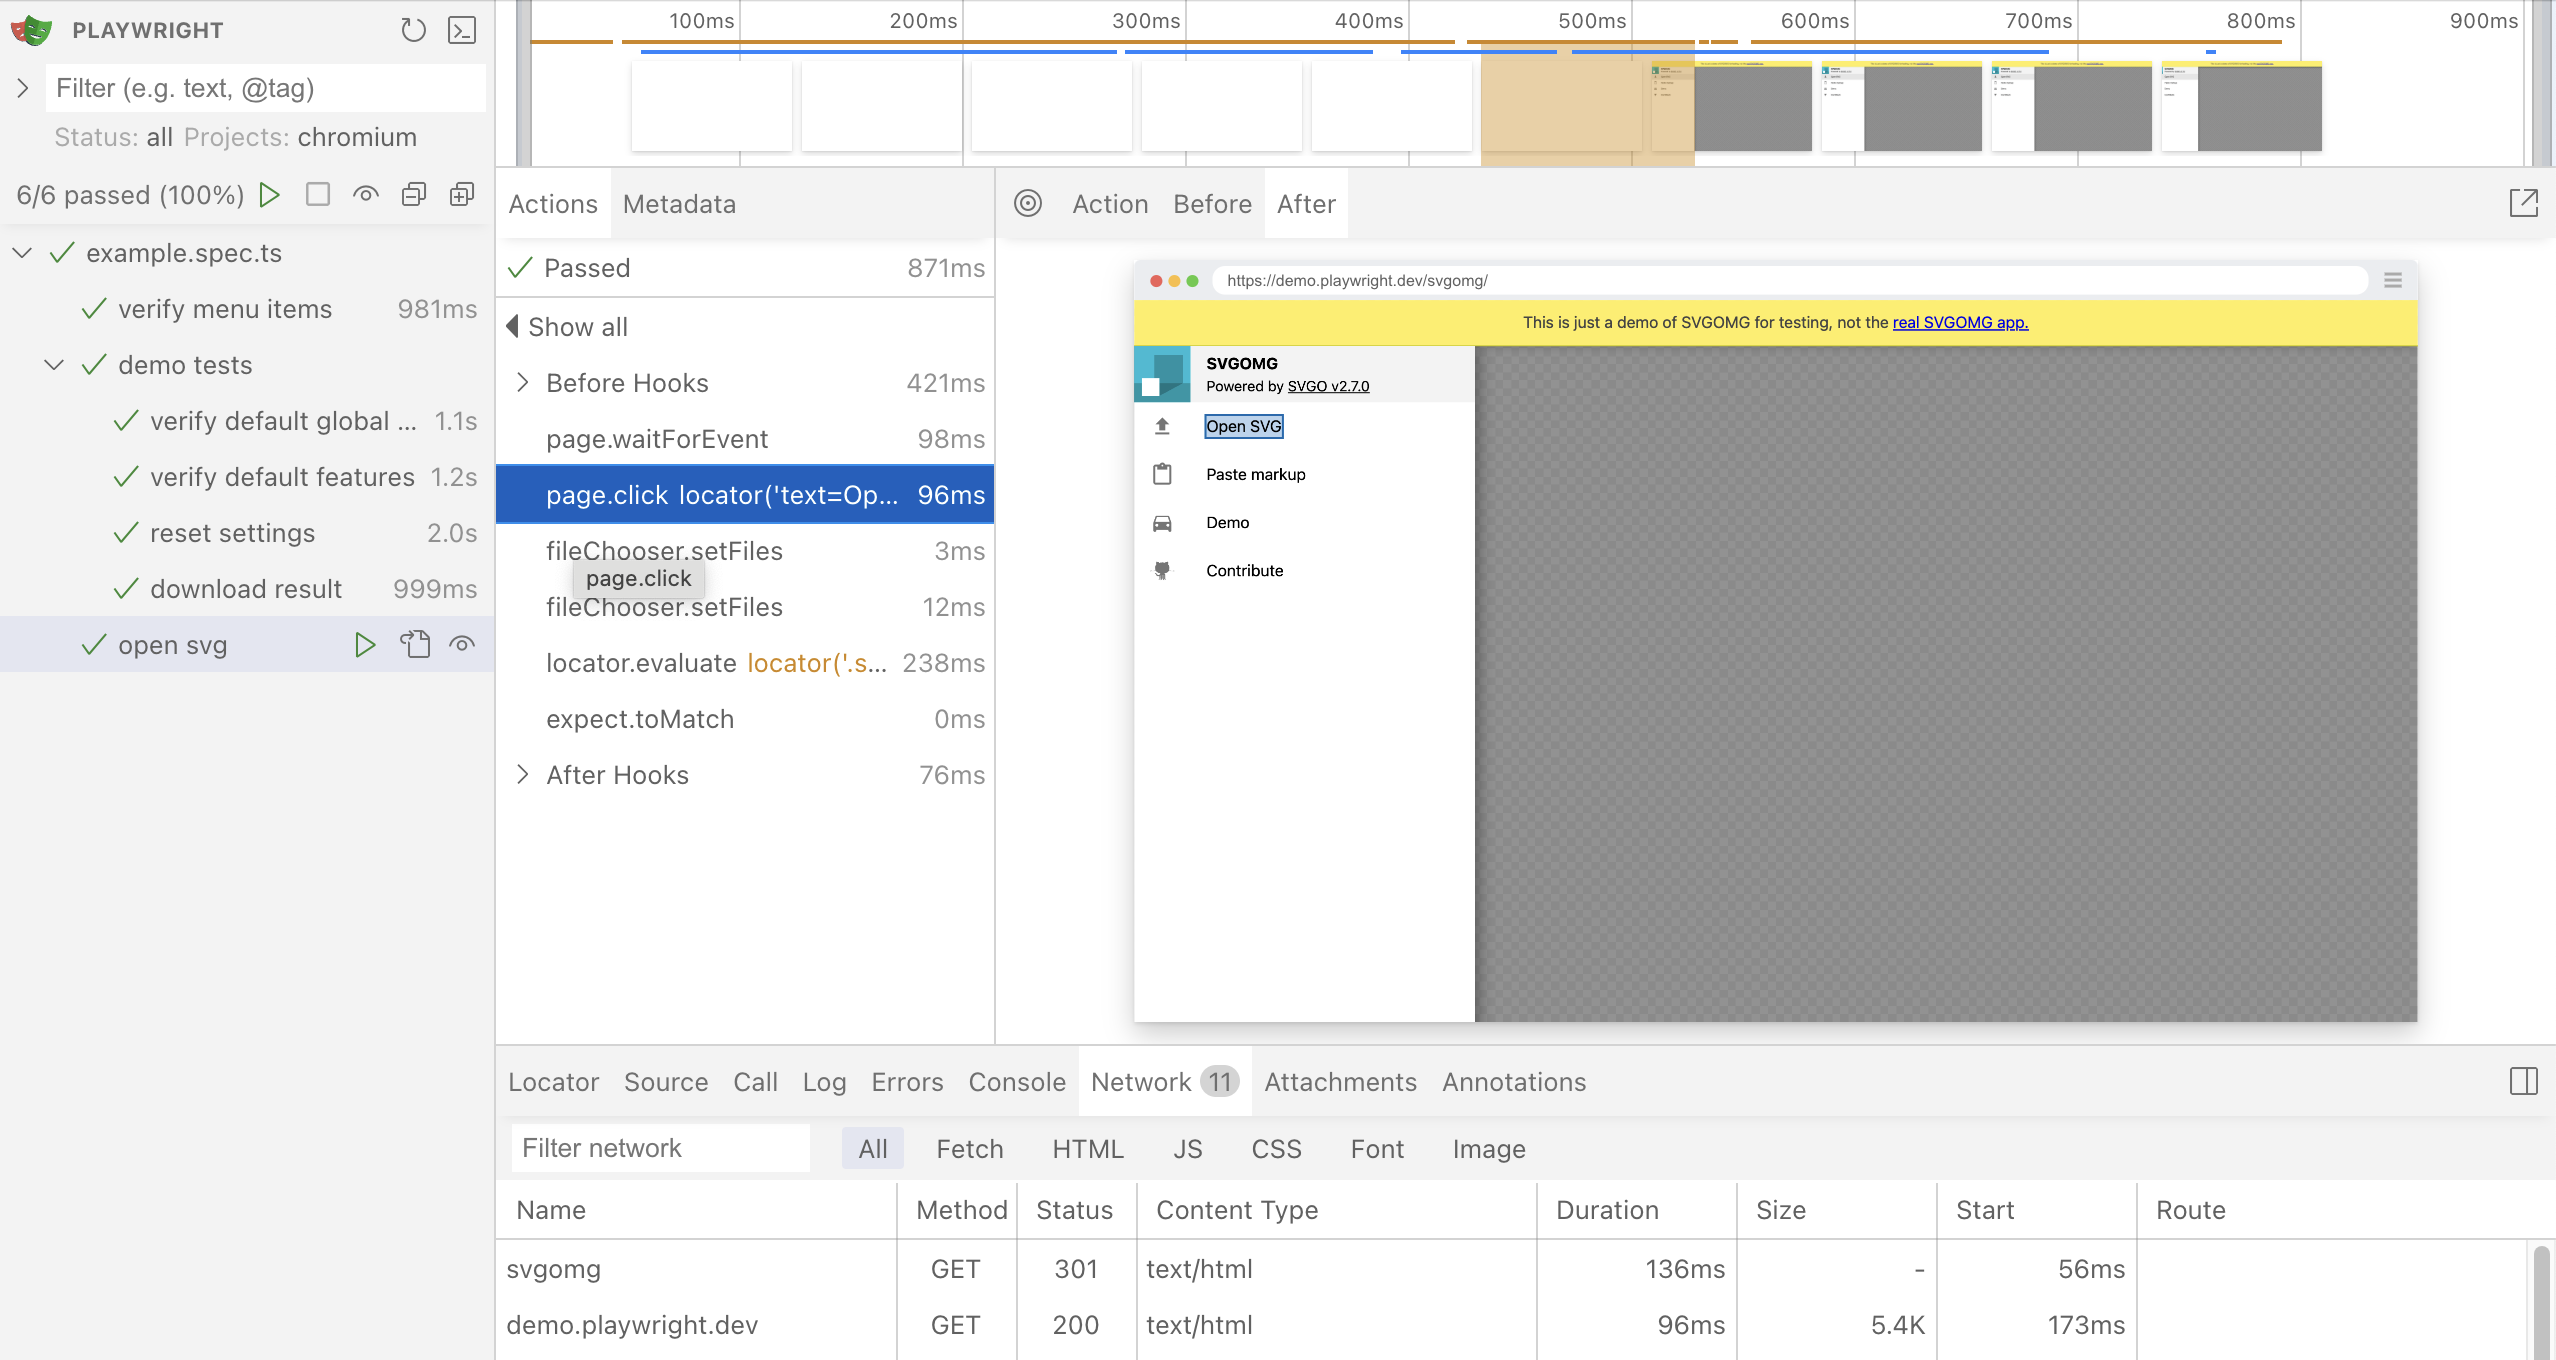Image resolution: width=2556 pixels, height=1360 pixels.
Task: Click the stop tests square icon
Action: [x=318, y=194]
